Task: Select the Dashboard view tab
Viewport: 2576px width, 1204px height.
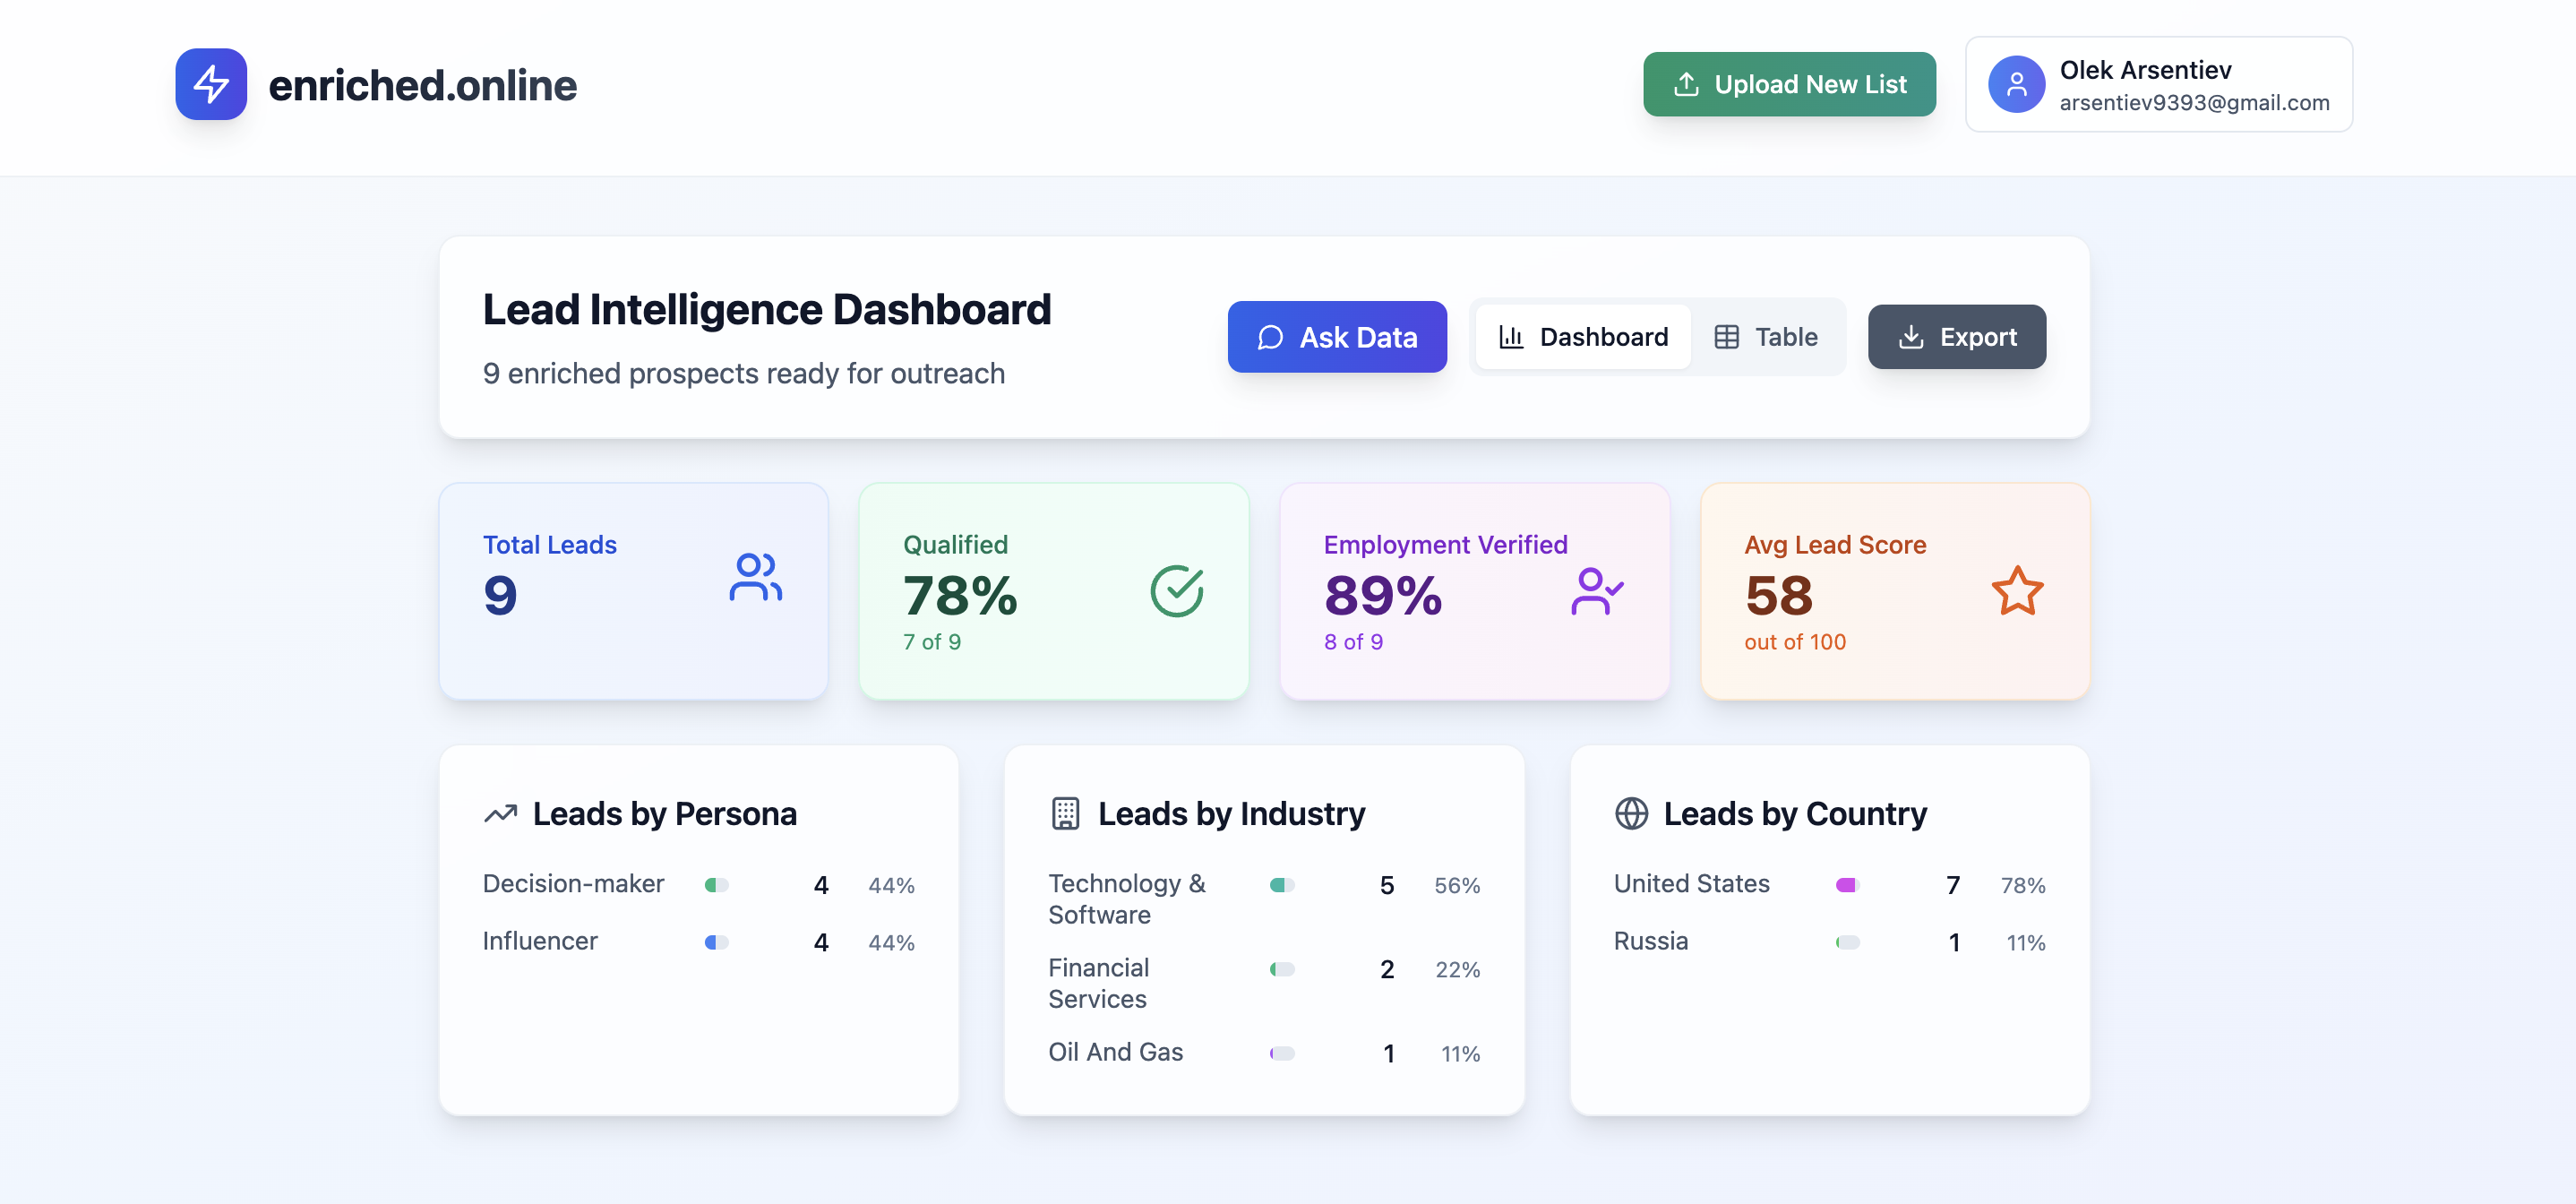Action: (x=1584, y=337)
